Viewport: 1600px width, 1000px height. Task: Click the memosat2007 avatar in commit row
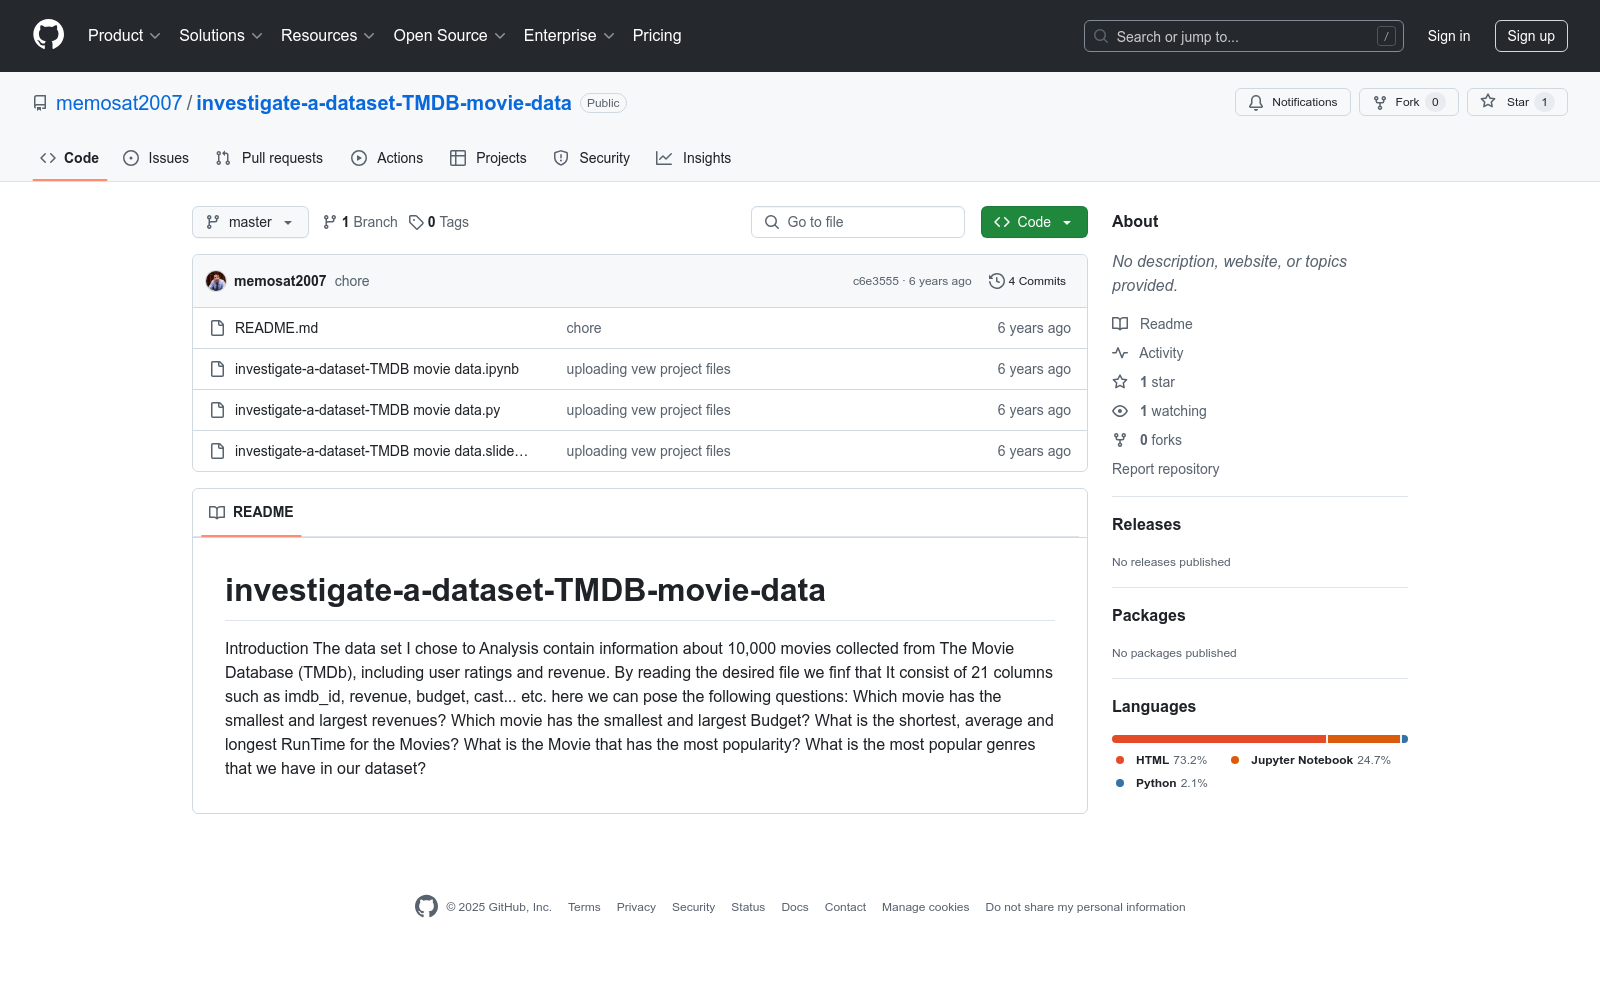(x=216, y=281)
